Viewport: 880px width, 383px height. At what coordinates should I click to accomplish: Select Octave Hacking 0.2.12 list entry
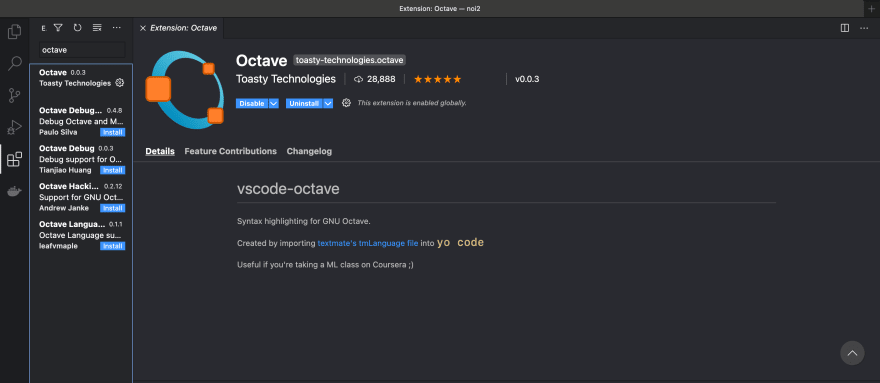coord(81,197)
